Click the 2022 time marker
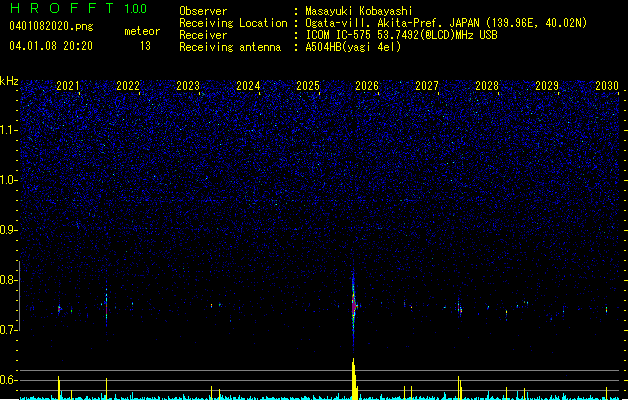 click(128, 86)
